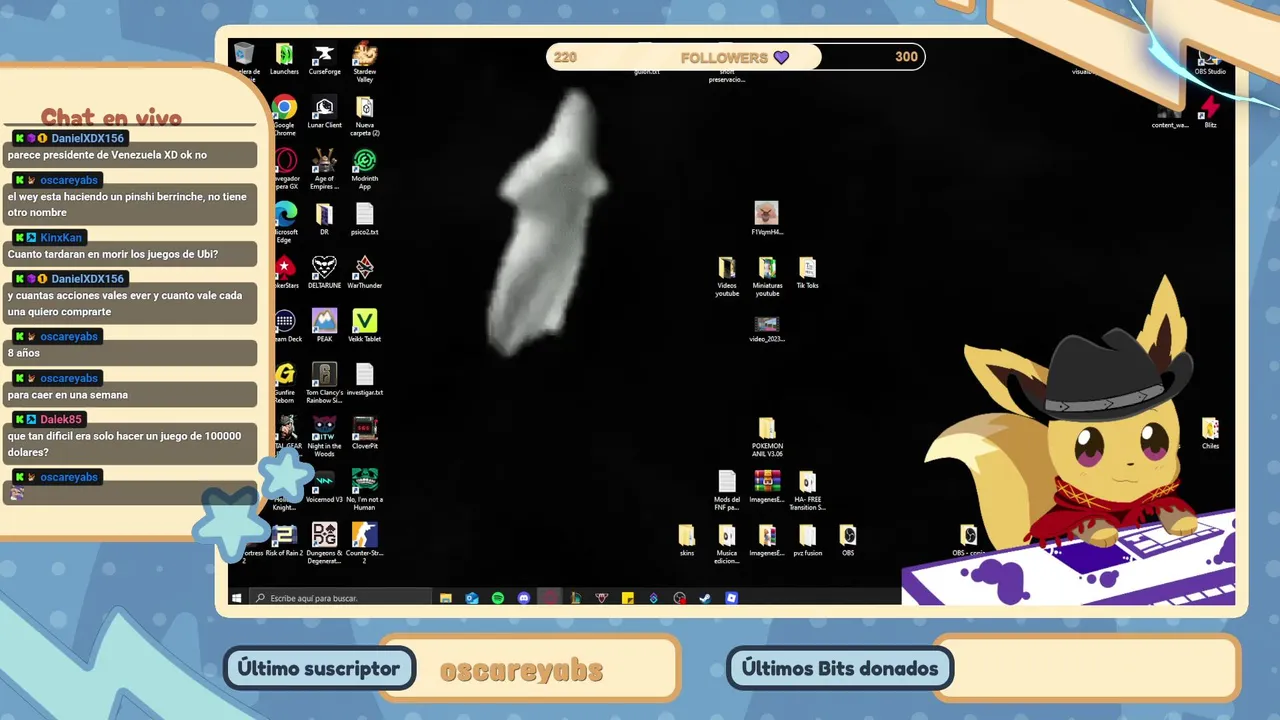
Task: Launch Age of Empires shortcut
Action: click(x=324, y=169)
